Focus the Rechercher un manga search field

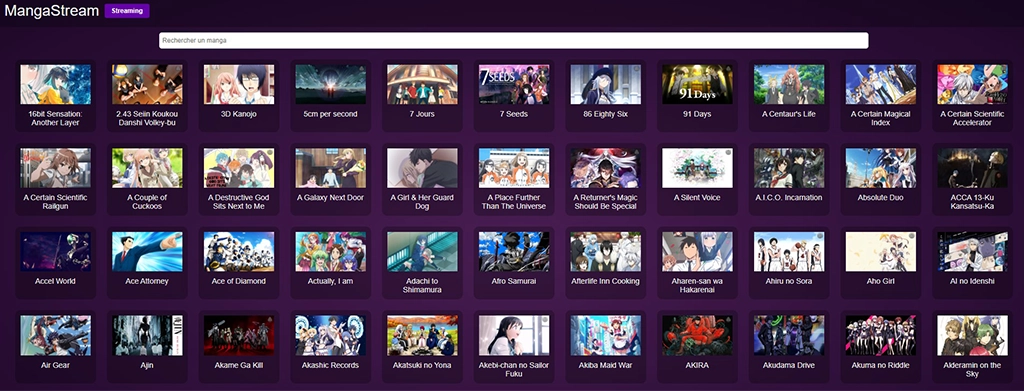(513, 40)
